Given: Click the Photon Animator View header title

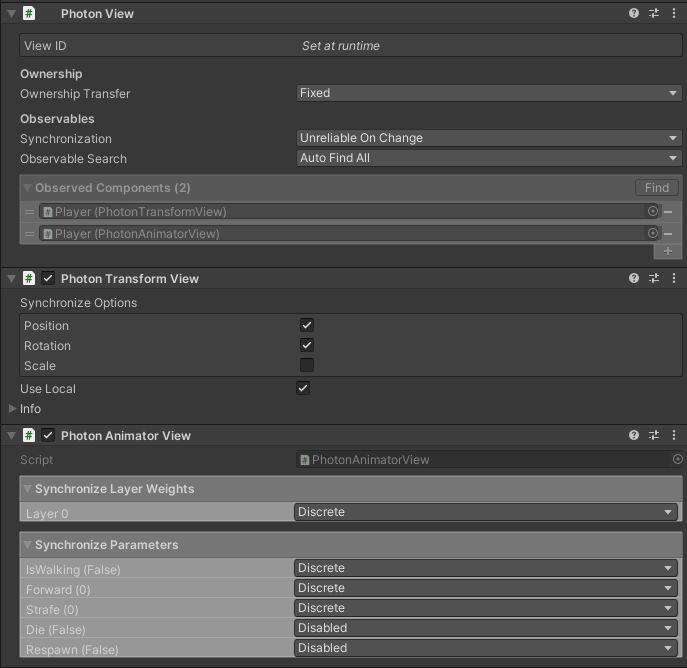Looking at the screenshot, I should point(126,435).
